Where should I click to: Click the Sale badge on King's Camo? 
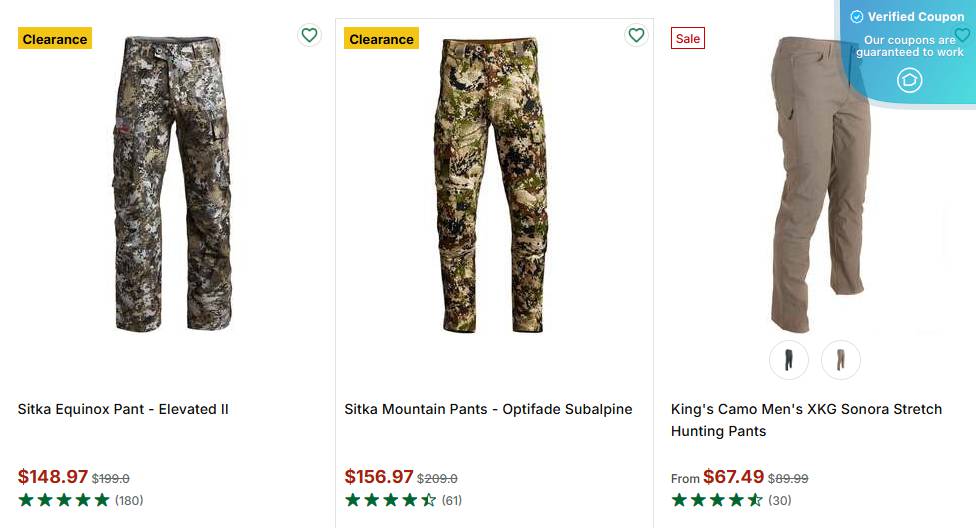pyautogui.click(x=688, y=38)
